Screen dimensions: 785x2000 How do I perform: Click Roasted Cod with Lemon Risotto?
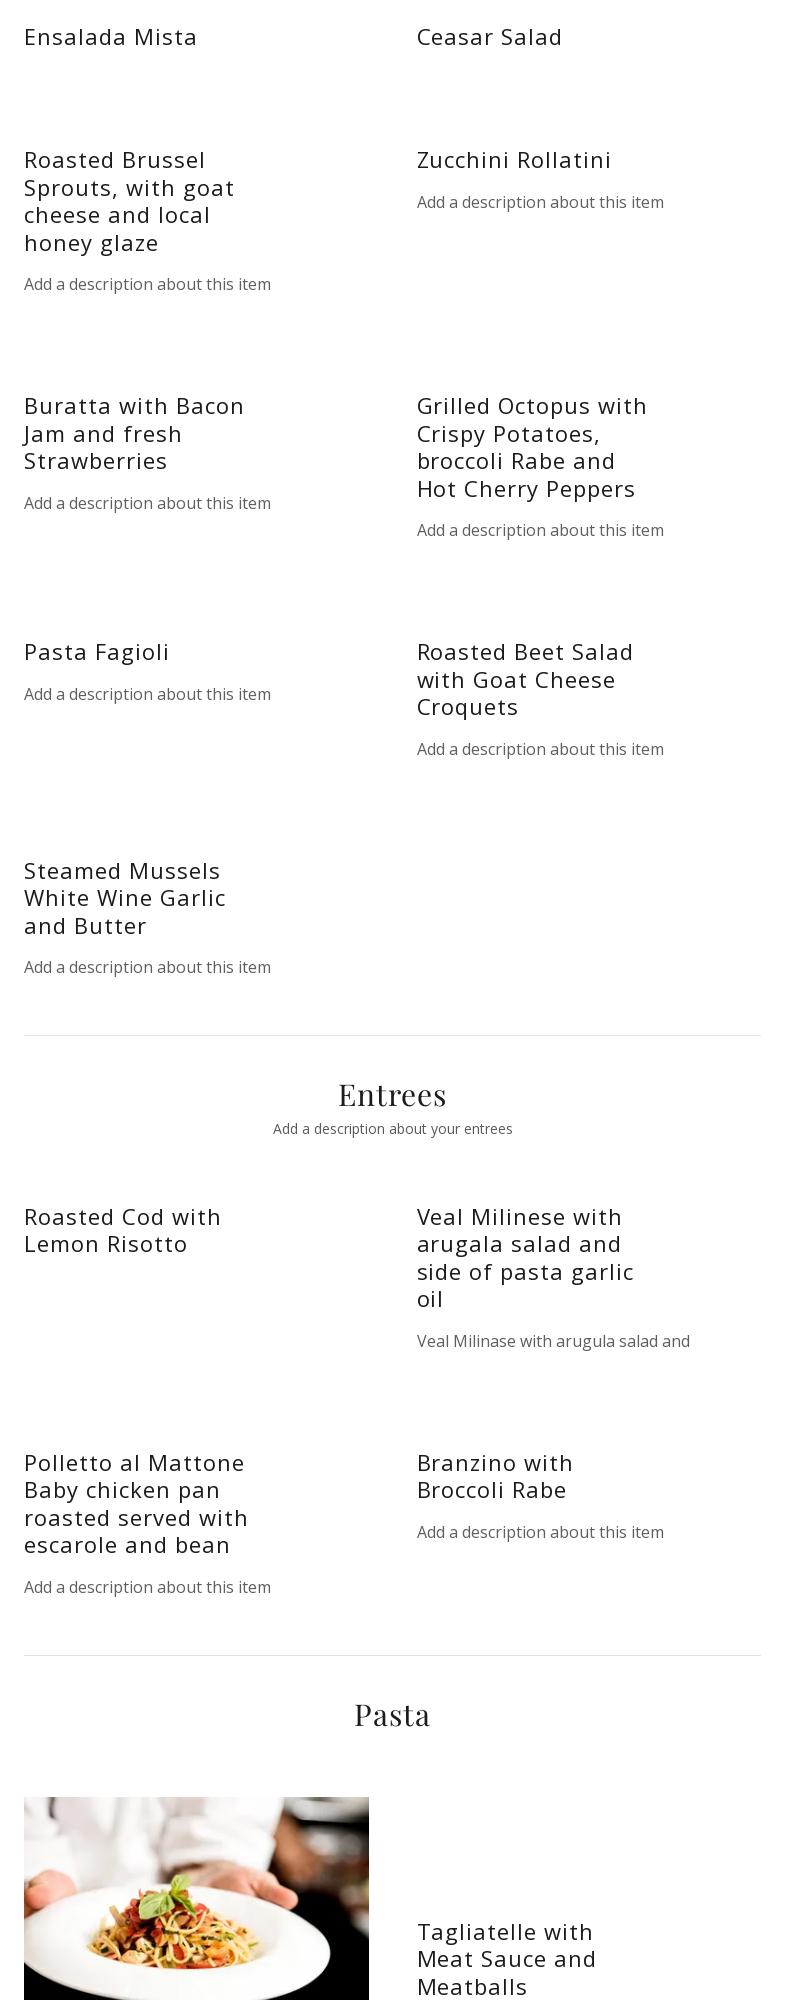click(122, 1230)
